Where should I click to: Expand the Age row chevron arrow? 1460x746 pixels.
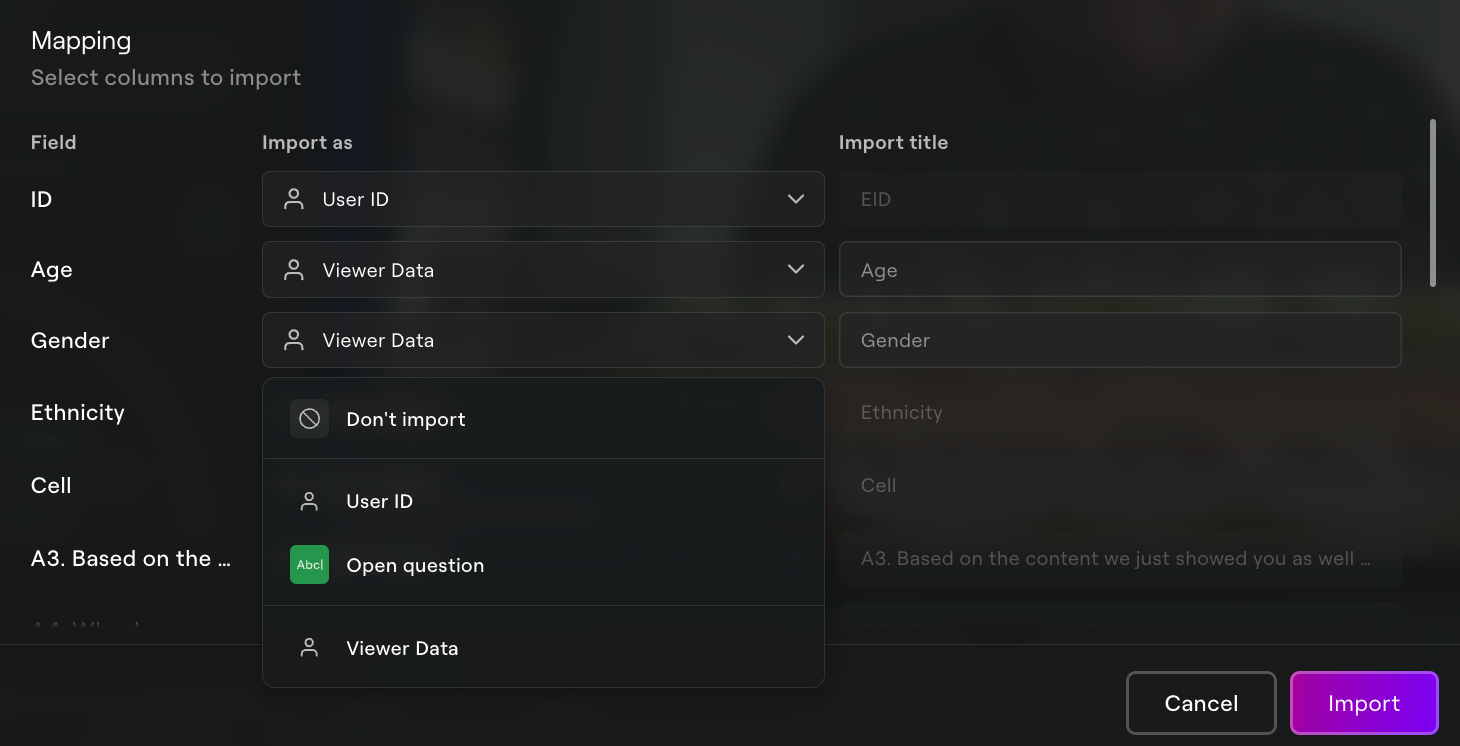click(796, 269)
